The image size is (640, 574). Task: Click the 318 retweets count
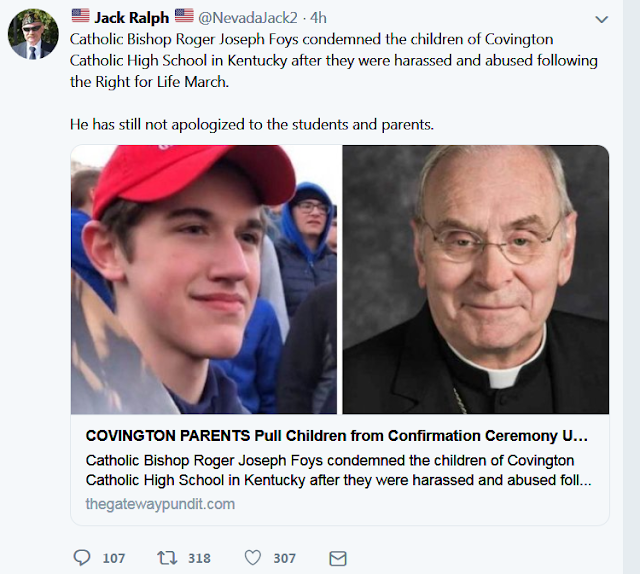click(x=199, y=558)
